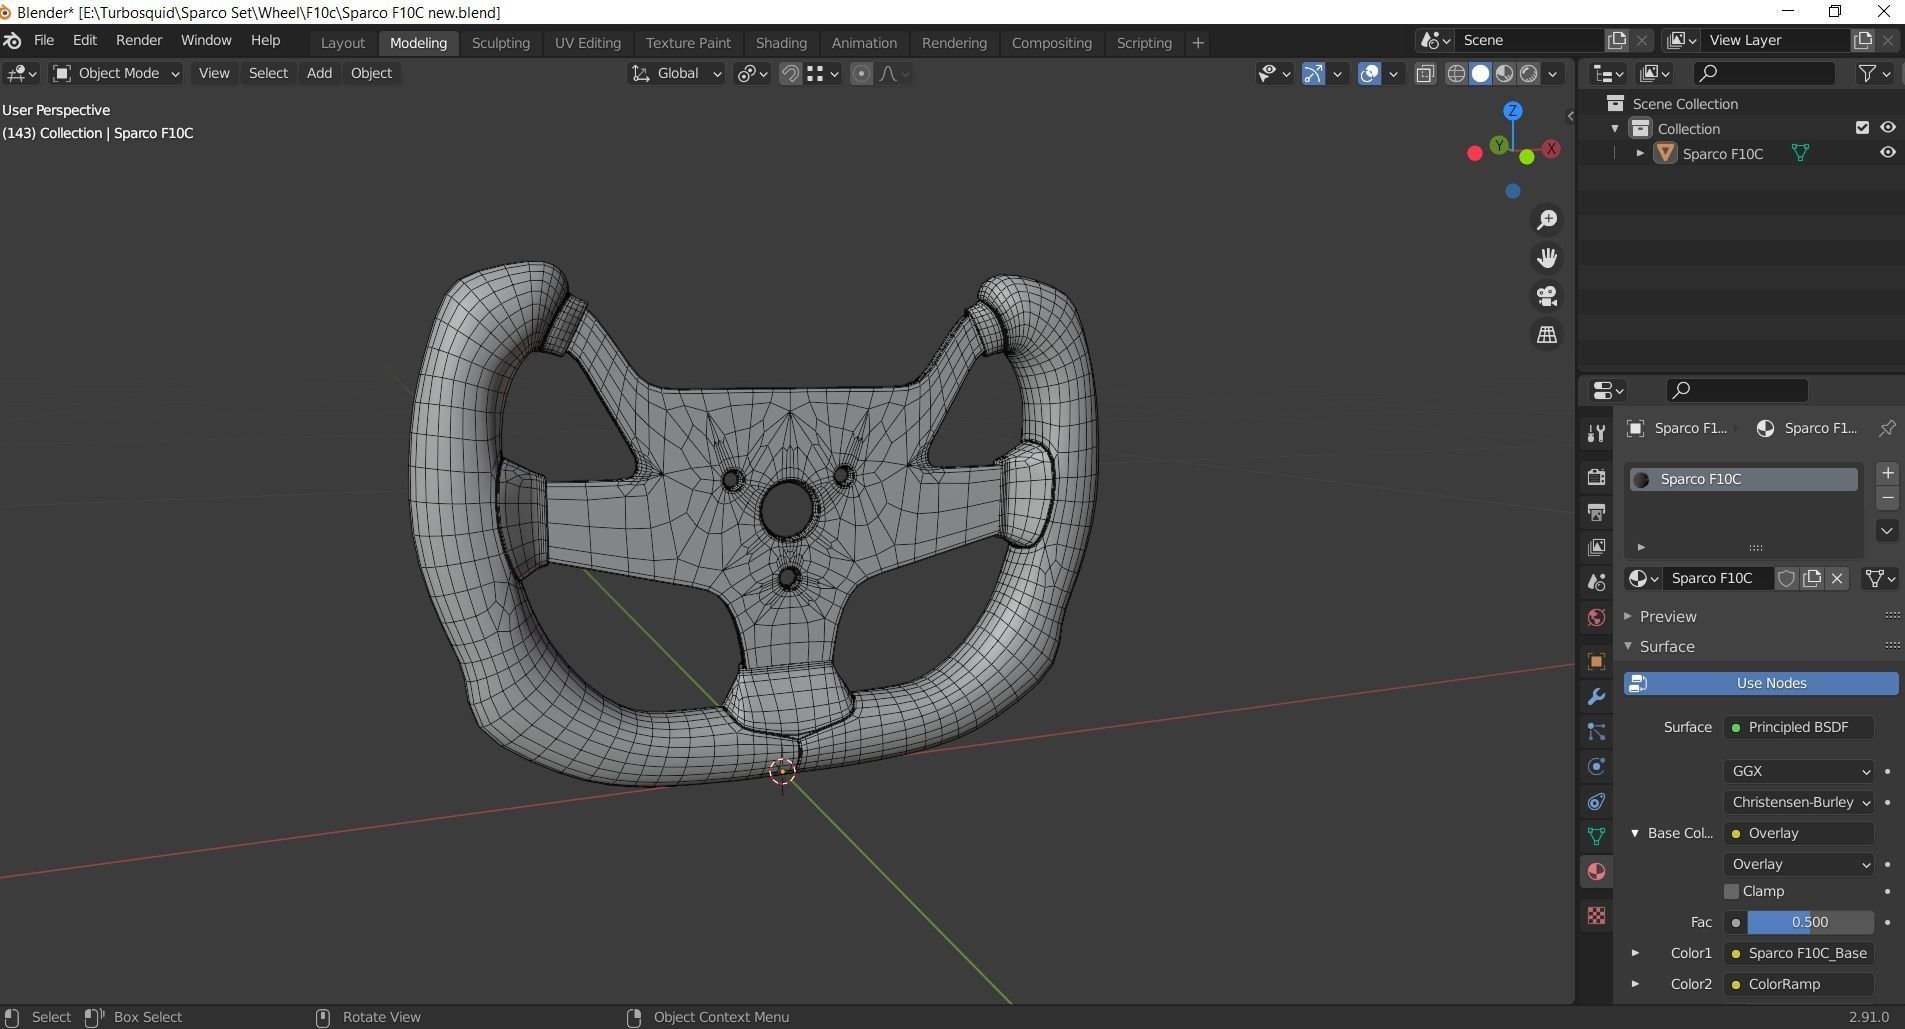Open the File menu
Screen dimensions: 1905x1029
tap(44, 41)
